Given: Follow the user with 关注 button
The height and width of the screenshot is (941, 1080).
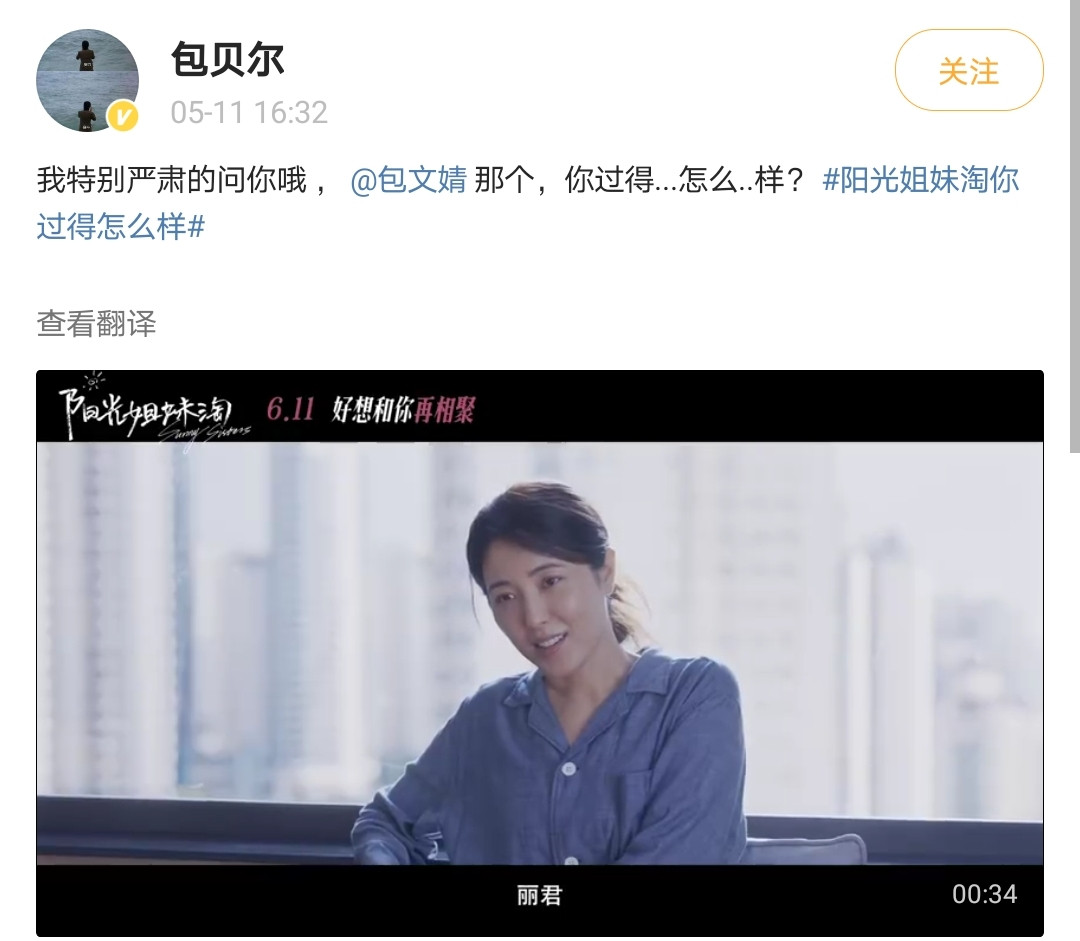Looking at the screenshot, I should tap(969, 70).
